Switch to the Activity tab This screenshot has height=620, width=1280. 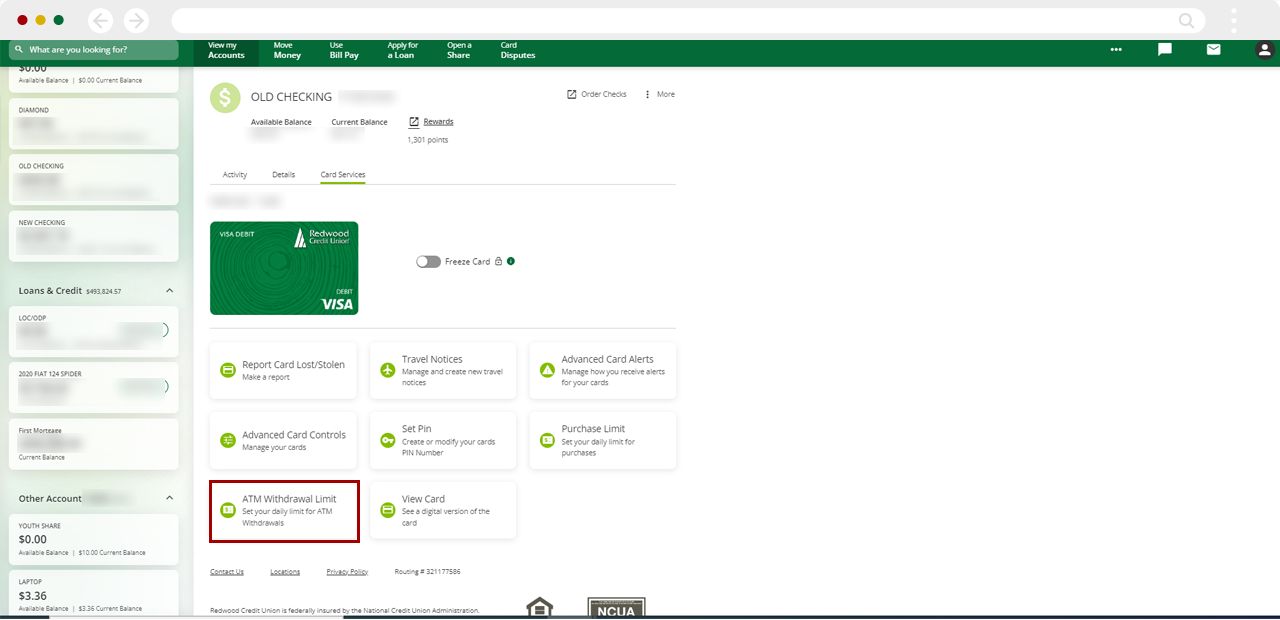coord(235,175)
